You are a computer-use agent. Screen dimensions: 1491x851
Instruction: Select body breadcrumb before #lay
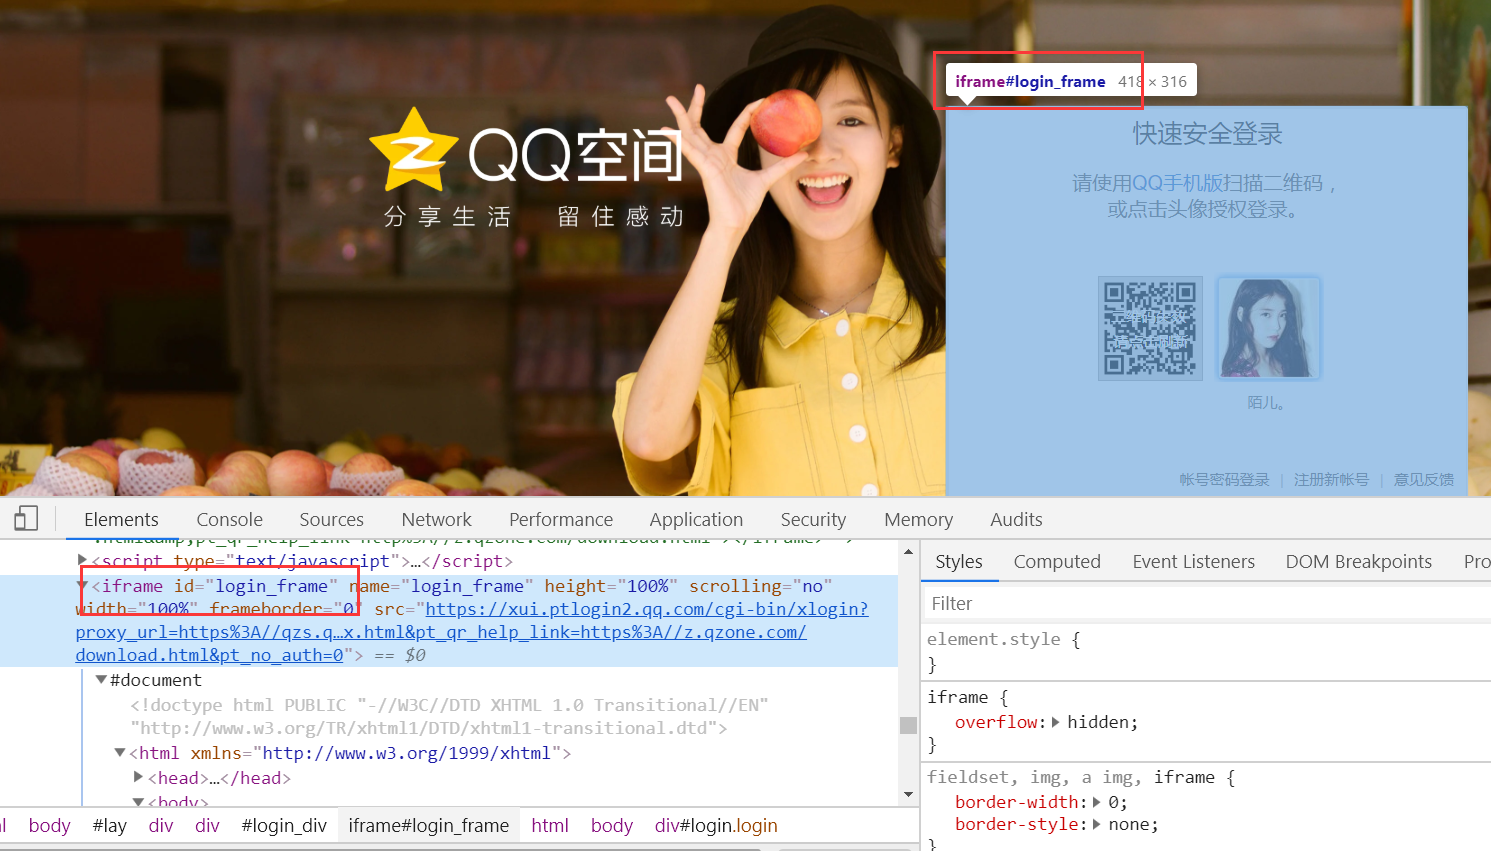(49, 826)
